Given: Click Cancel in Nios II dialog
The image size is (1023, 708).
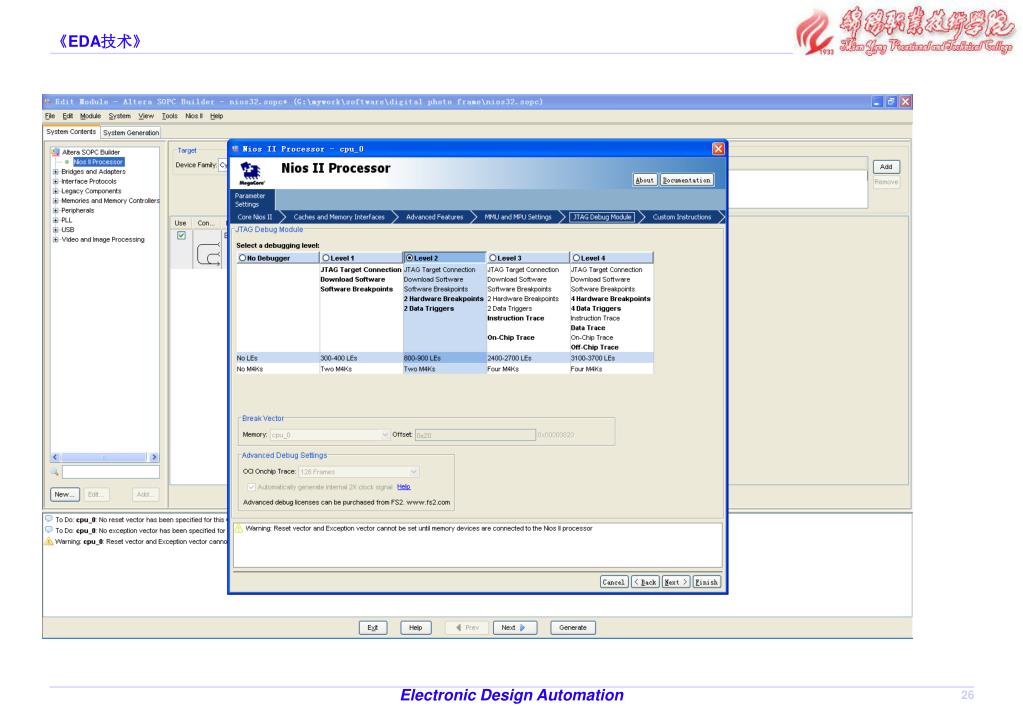Looking at the screenshot, I should (x=613, y=582).
